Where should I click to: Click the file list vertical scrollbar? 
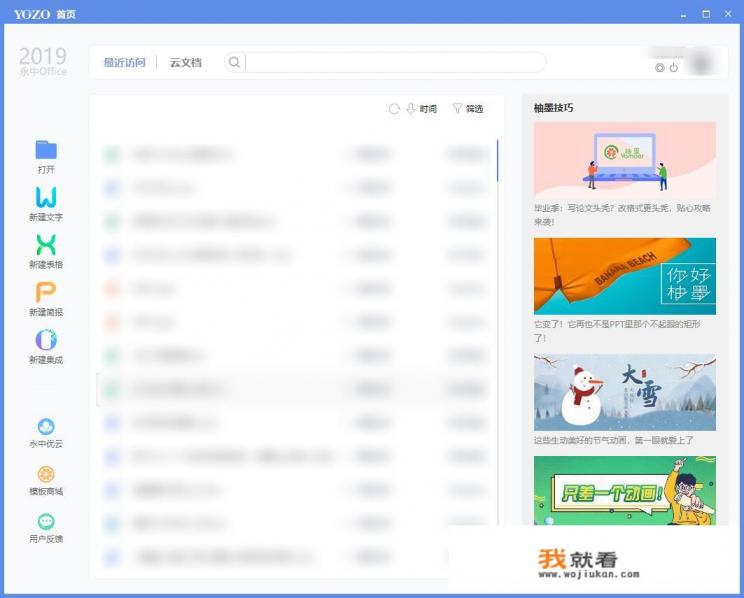(497, 160)
